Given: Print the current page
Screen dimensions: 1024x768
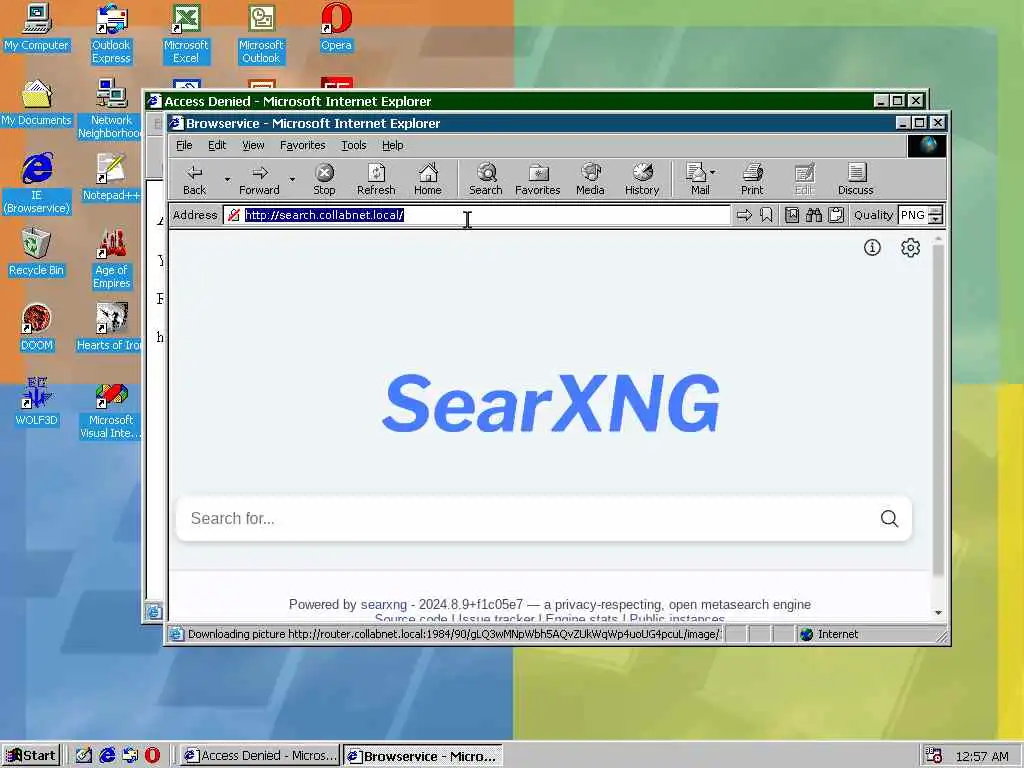Looking at the screenshot, I should coord(752,179).
